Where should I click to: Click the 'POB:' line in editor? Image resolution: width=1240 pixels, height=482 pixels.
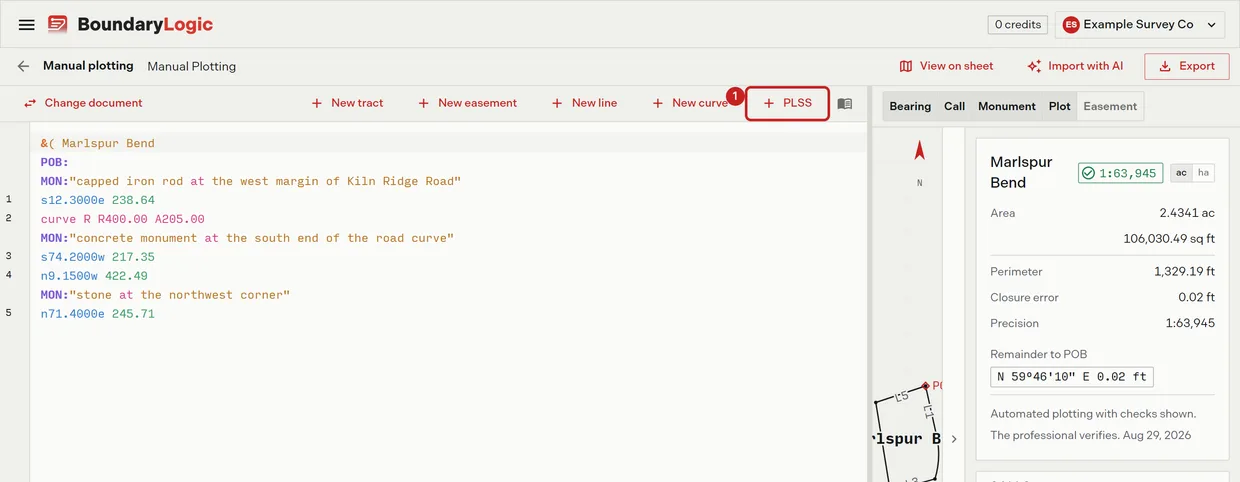pos(55,162)
